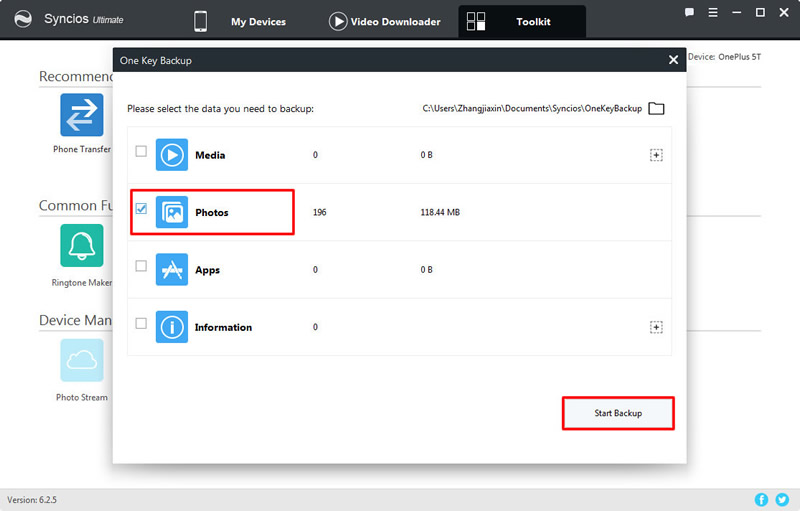800x511 pixels.
Task: Select the Toolkit tab
Action: pos(522,21)
